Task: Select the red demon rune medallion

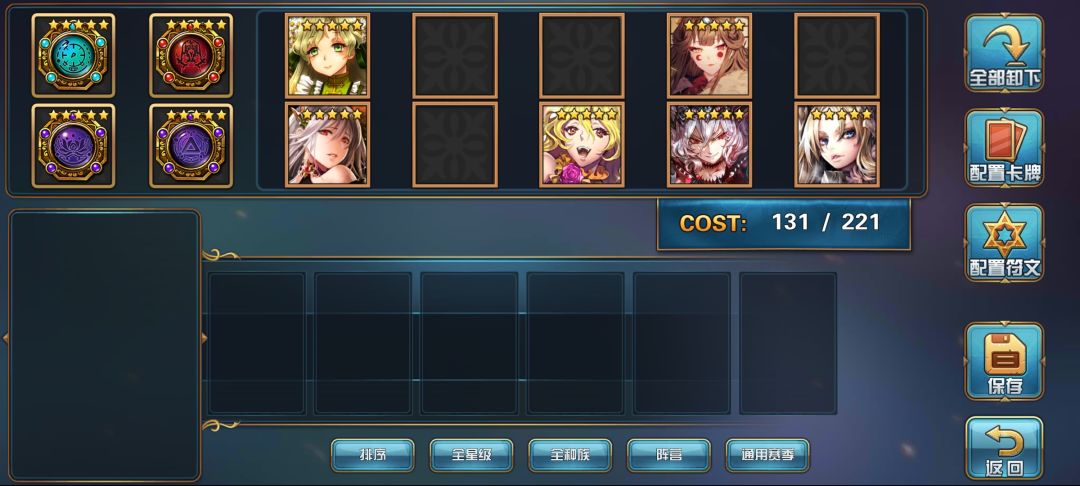Action: click(191, 55)
